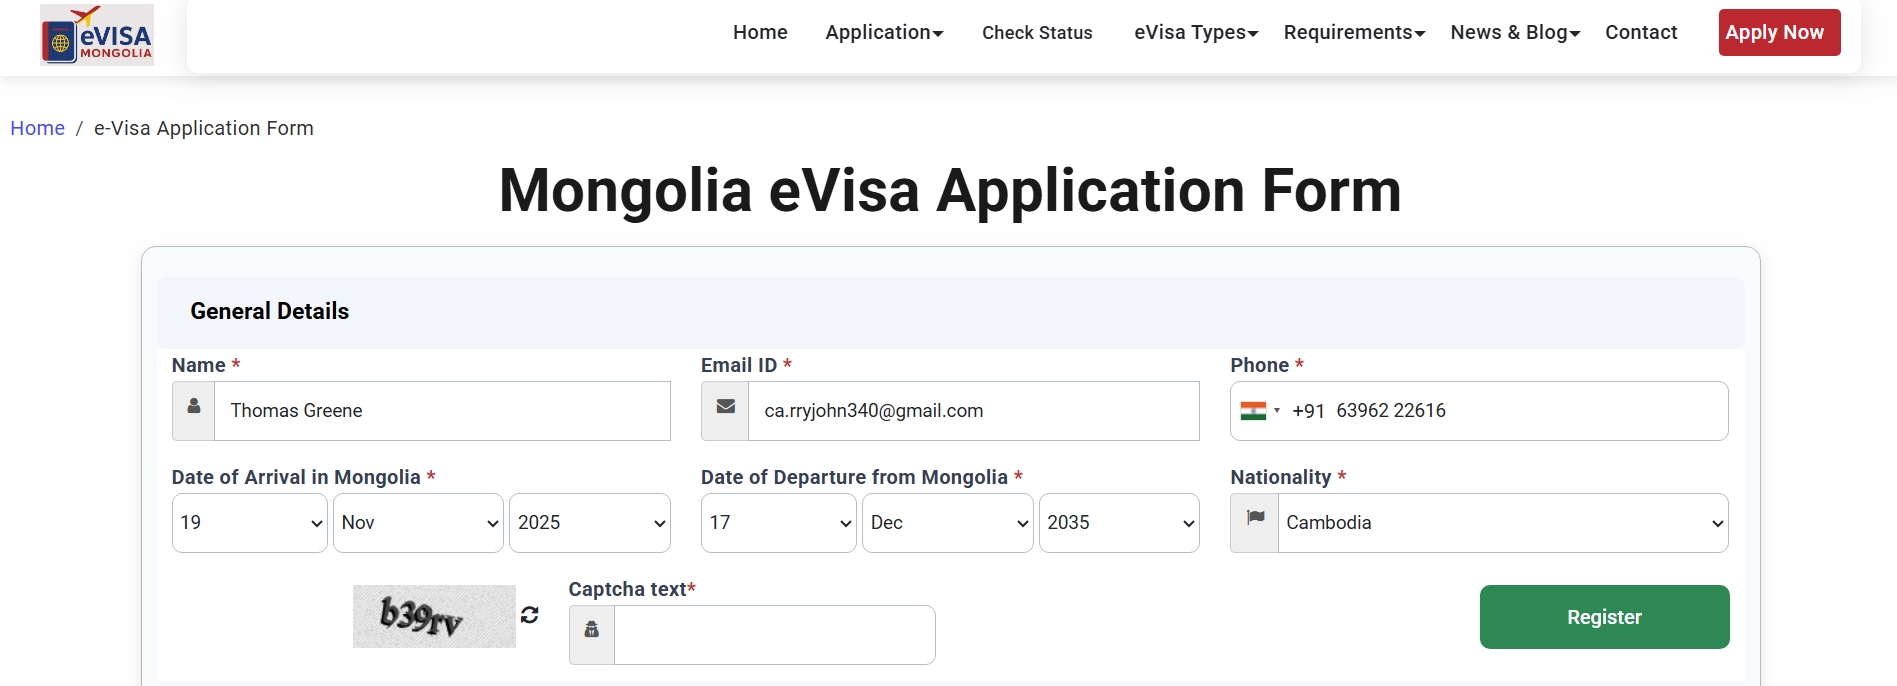This screenshot has width=1897, height=686.
Task: Click the green Register button
Action: click(1604, 617)
